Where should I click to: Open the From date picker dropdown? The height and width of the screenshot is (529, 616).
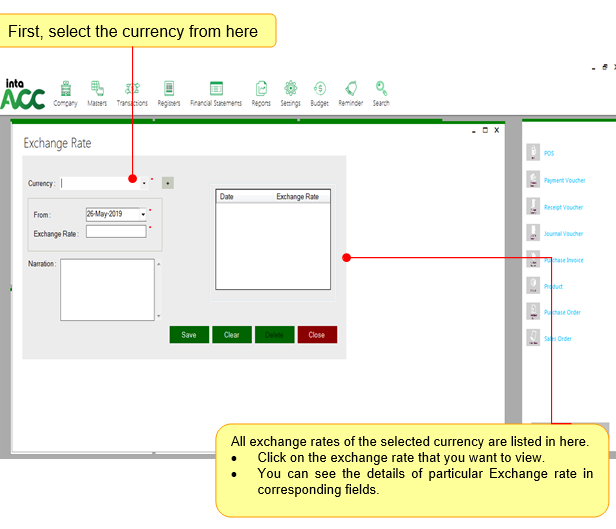[x=143, y=214]
